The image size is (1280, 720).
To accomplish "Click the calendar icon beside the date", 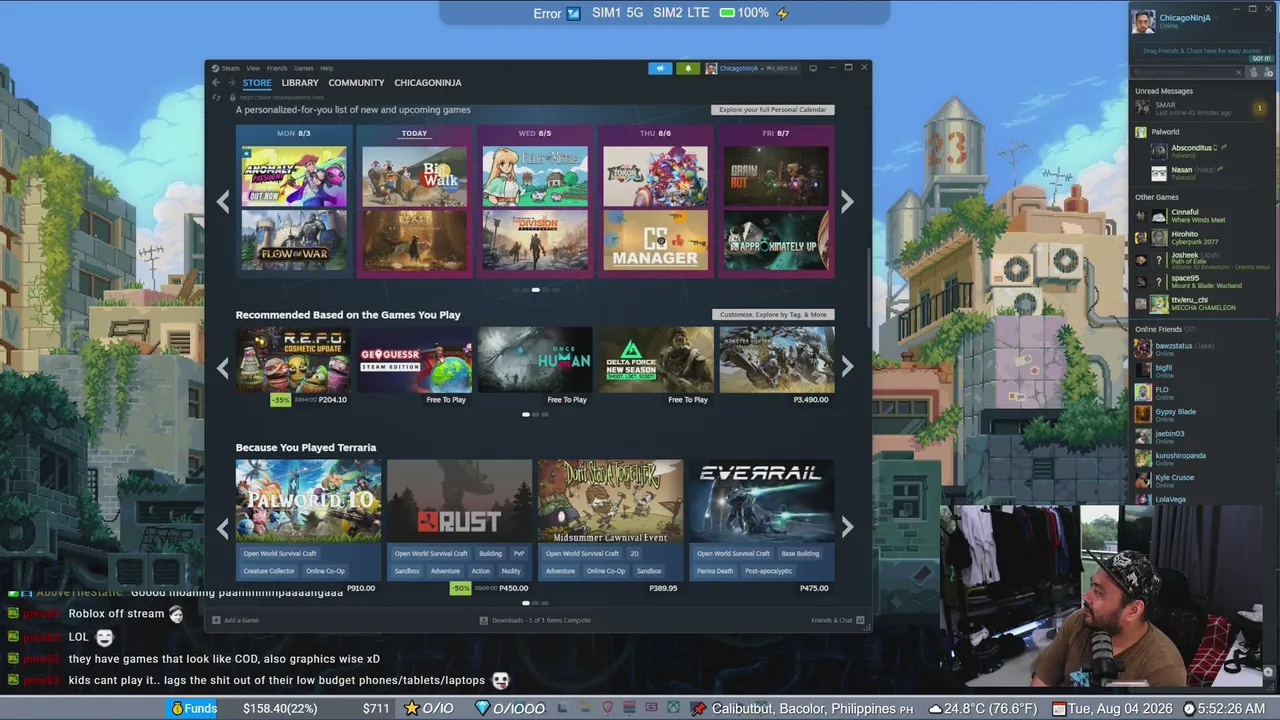I will (x=1058, y=708).
